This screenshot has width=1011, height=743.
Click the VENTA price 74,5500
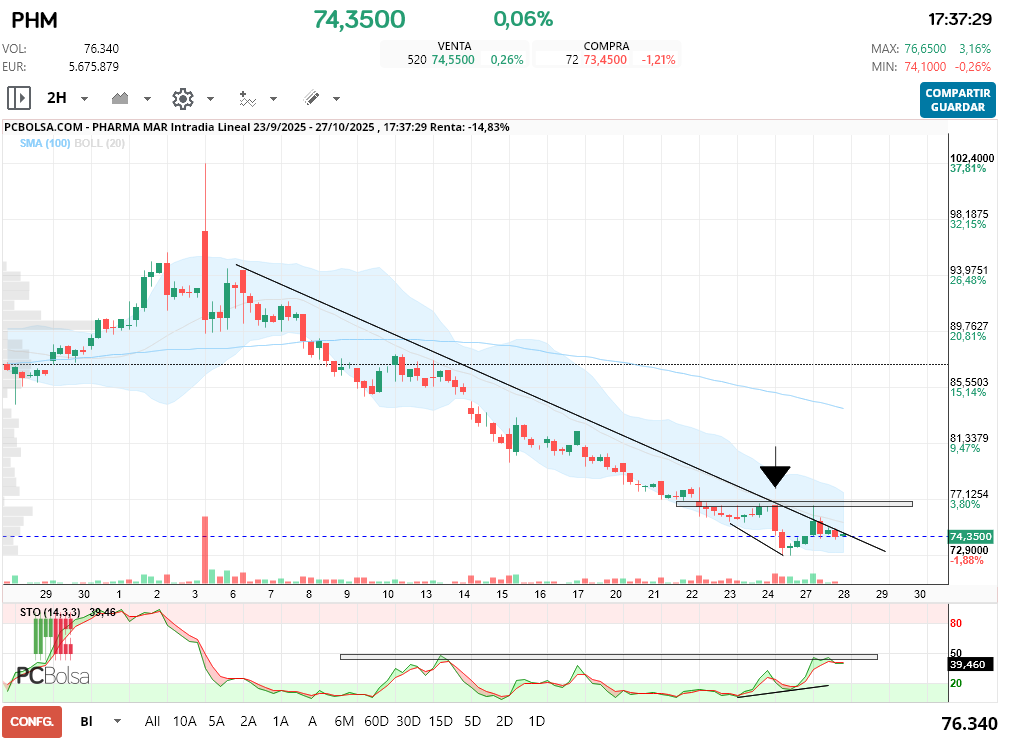[452, 60]
